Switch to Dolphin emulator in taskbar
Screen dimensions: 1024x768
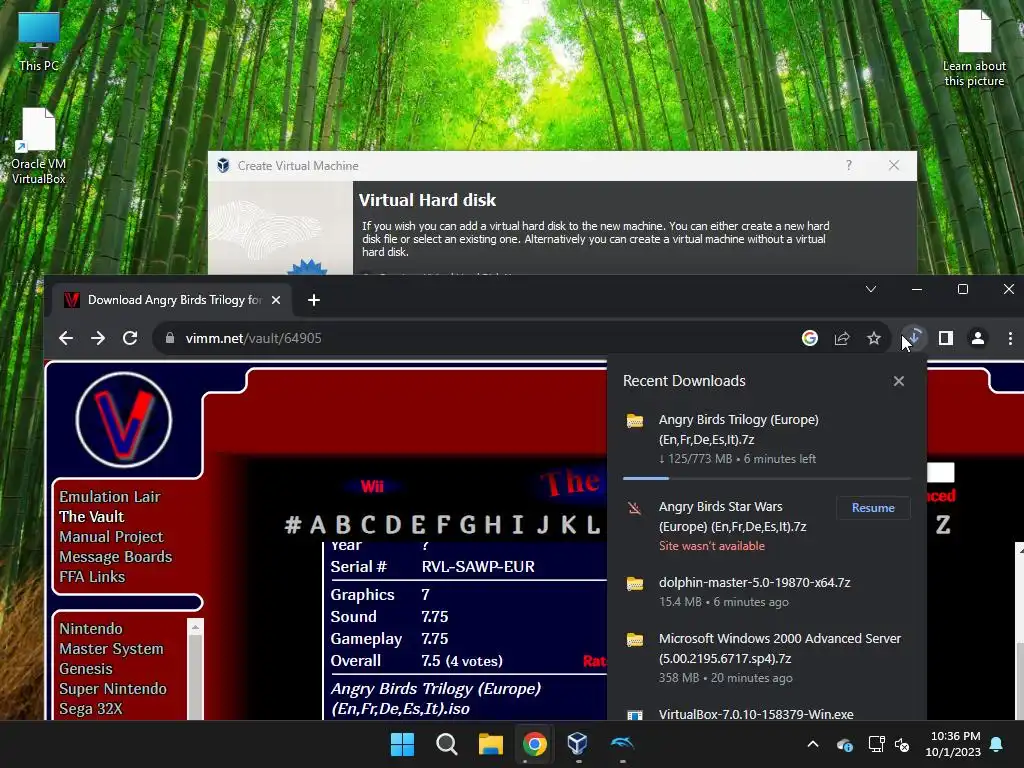(x=622, y=744)
